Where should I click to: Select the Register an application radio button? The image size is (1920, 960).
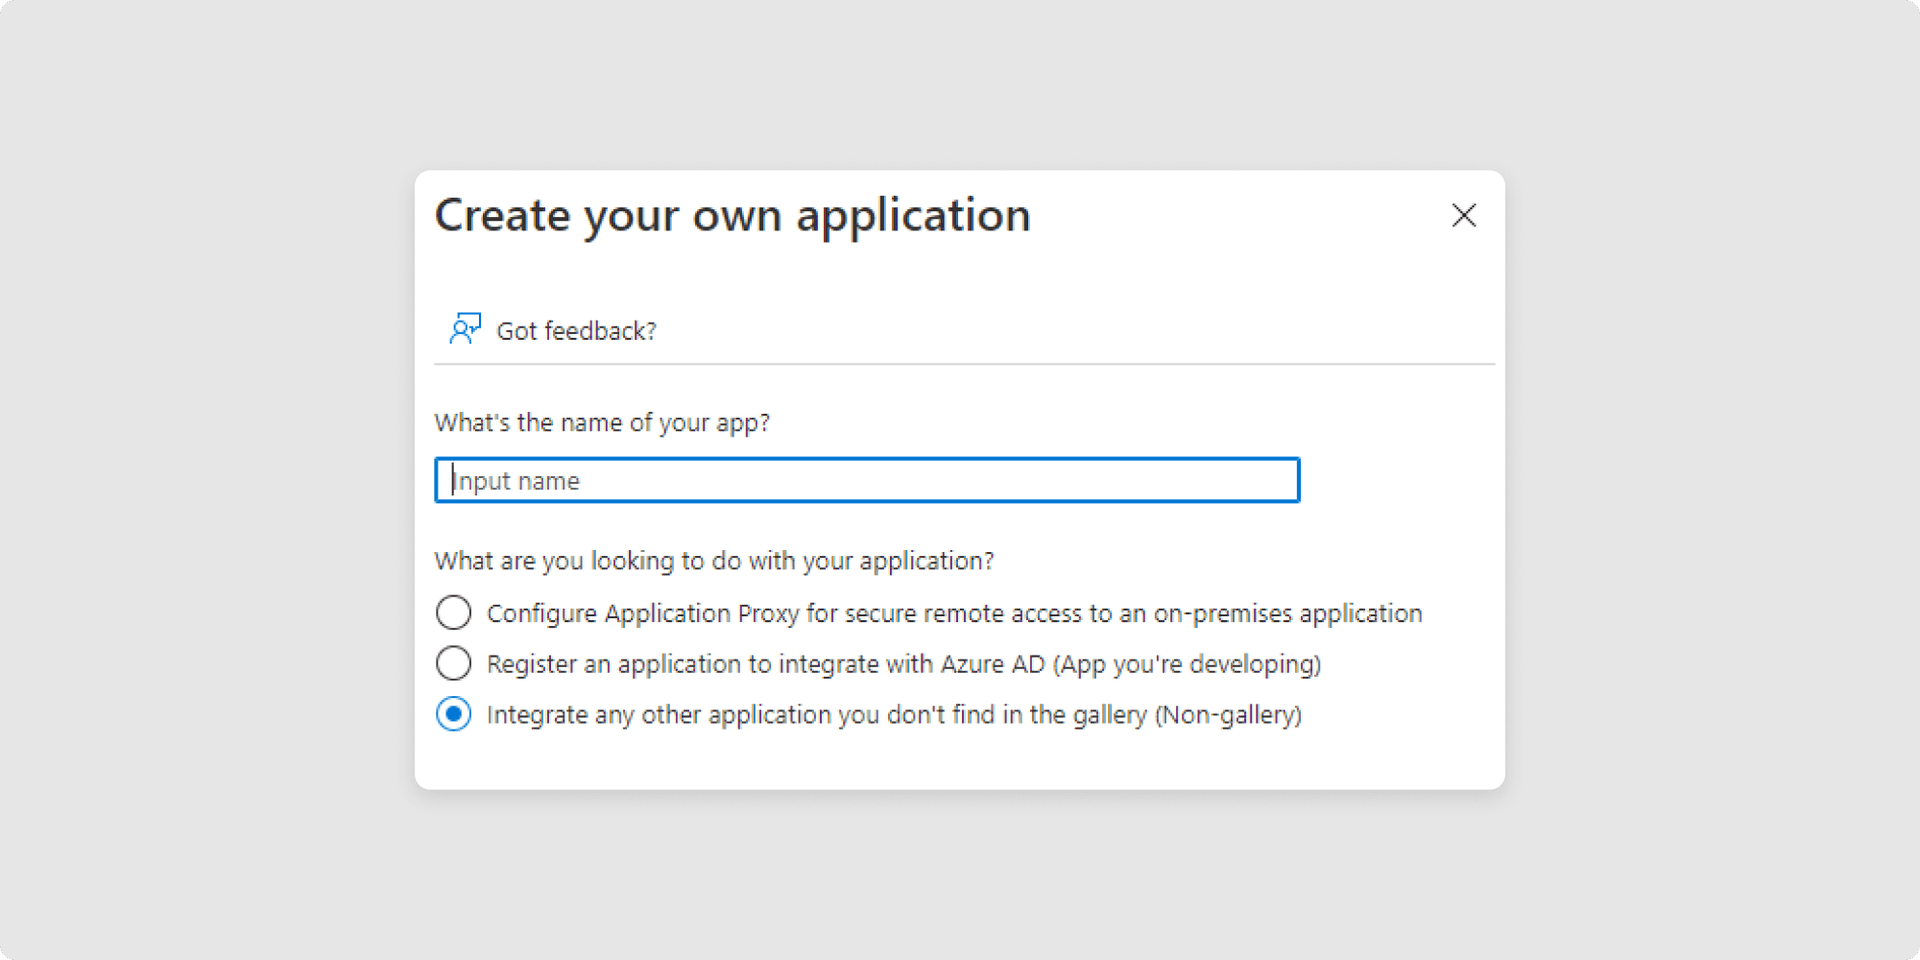click(454, 663)
